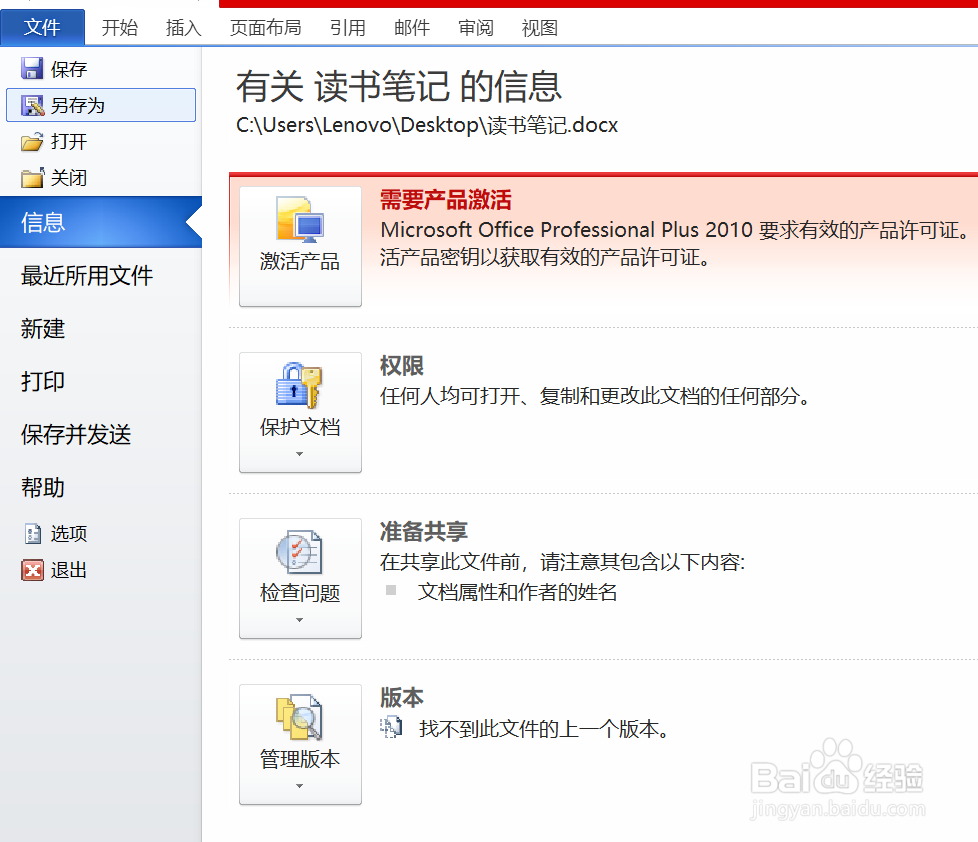This screenshot has height=842, width=978.
Task: Click the 检查问题 button label
Action: click(x=300, y=593)
